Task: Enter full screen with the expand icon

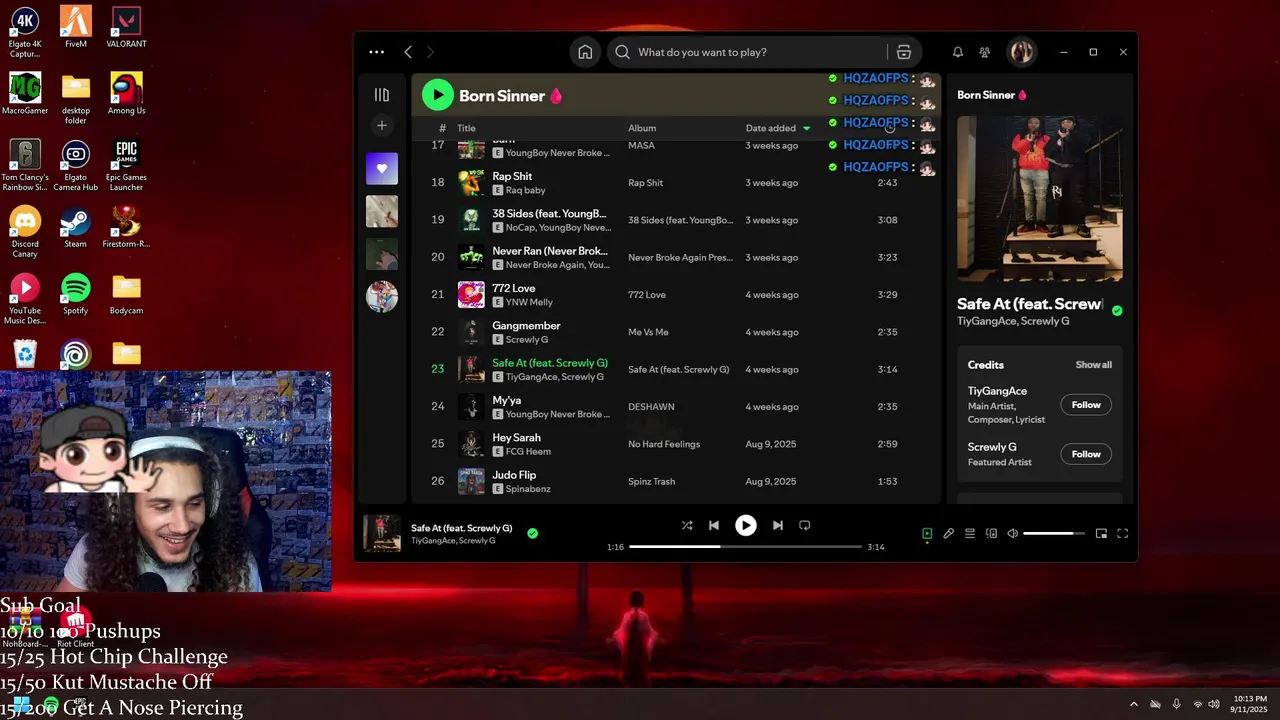Action: (x=1122, y=534)
